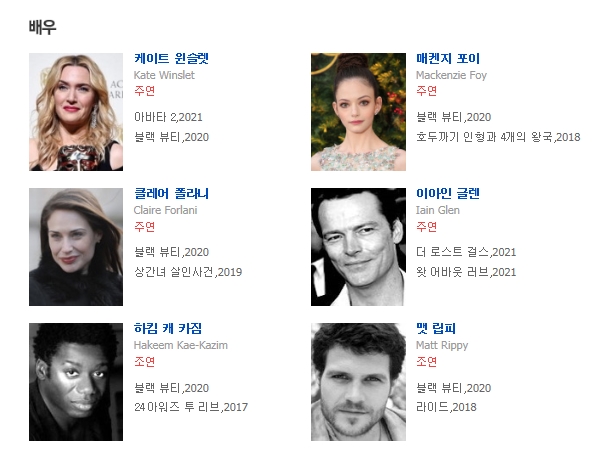Click the 이아인 글렌 name link
Image resolution: width=596 pixels, height=461 pixels.
448,193
